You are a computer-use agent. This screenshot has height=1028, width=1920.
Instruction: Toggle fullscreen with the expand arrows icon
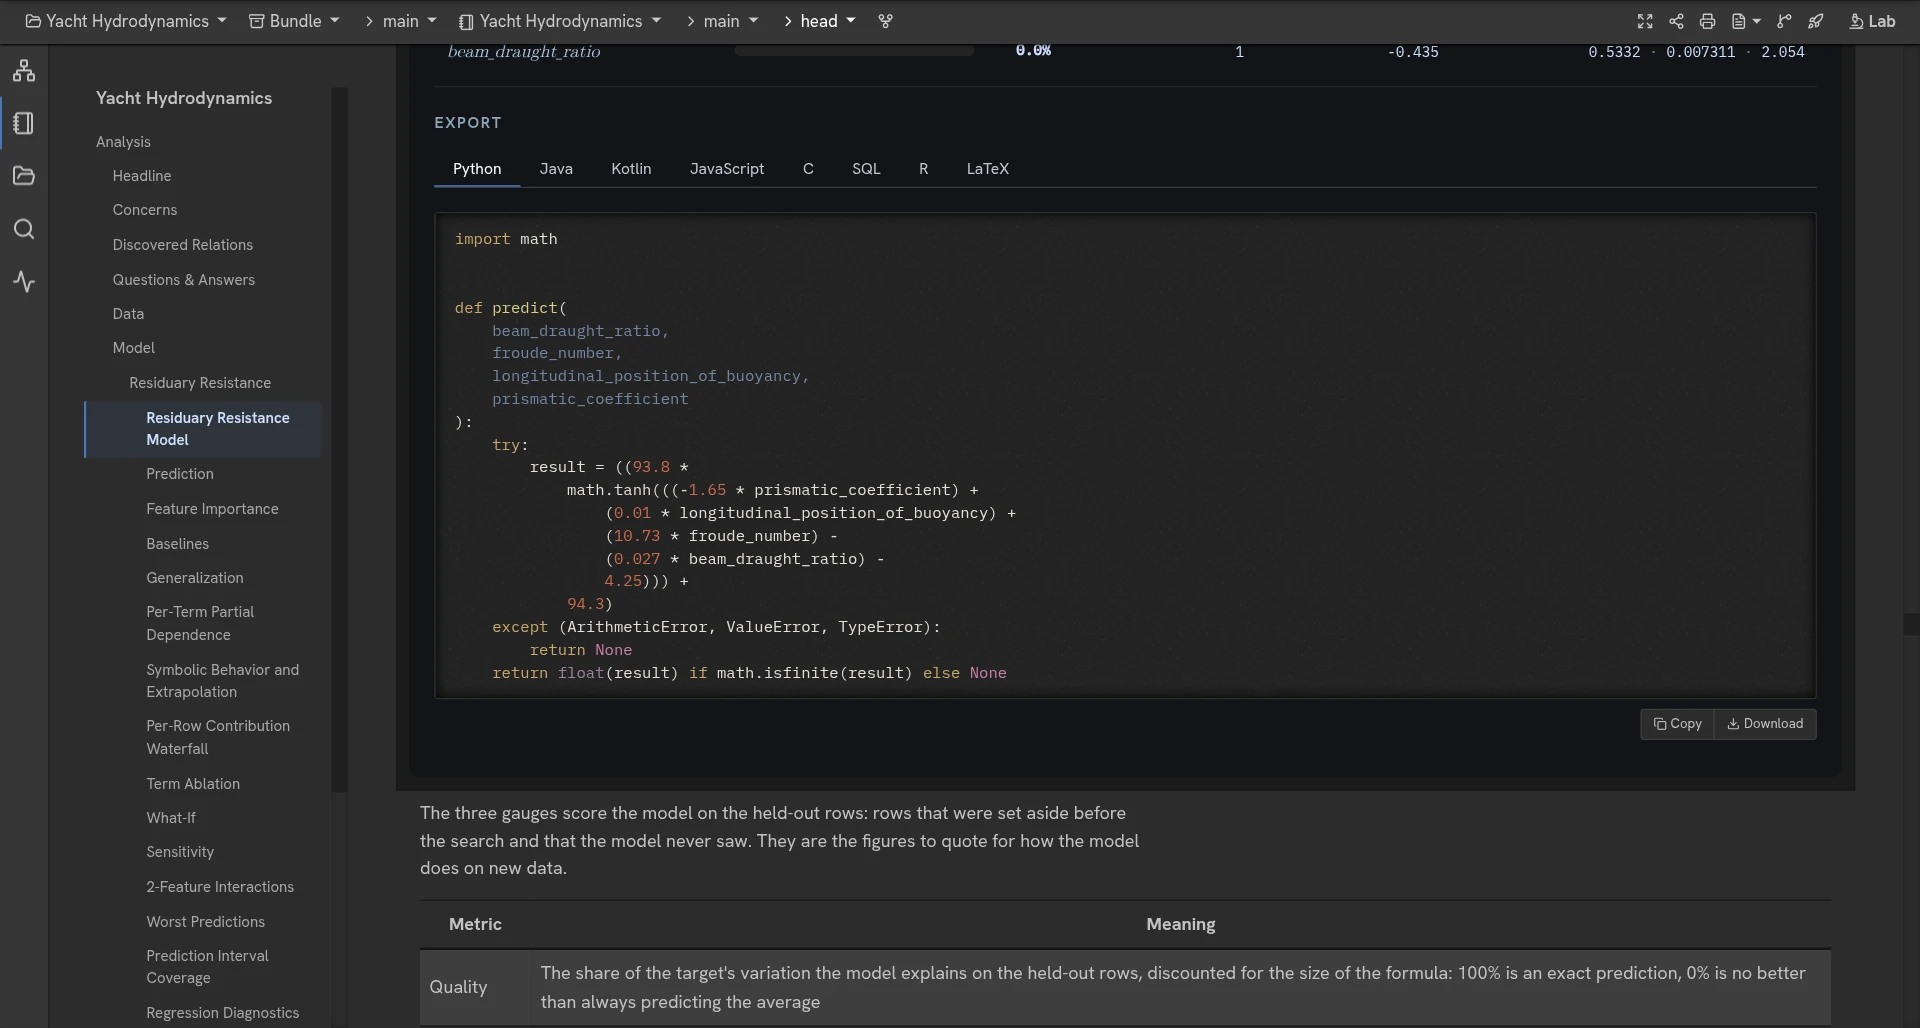[x=1645, y=21]
